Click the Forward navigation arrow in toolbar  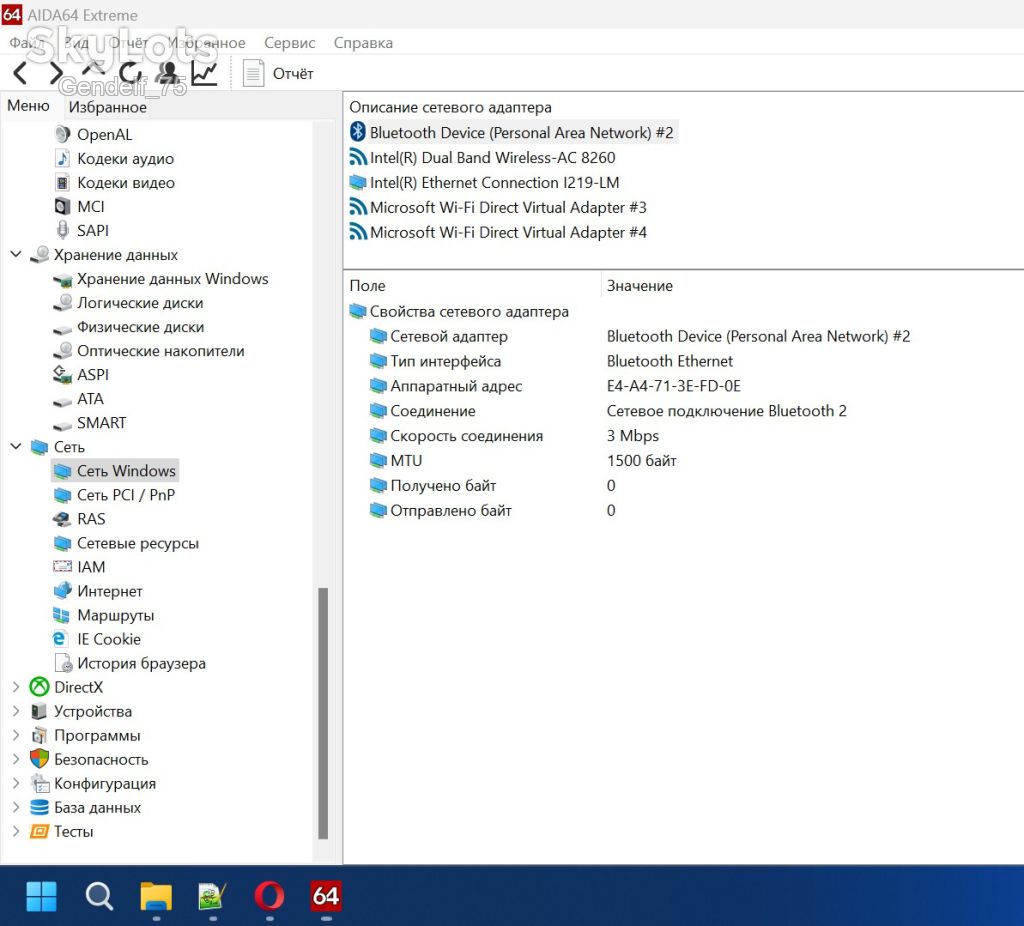pyautogui.click(x=56, y=73)
